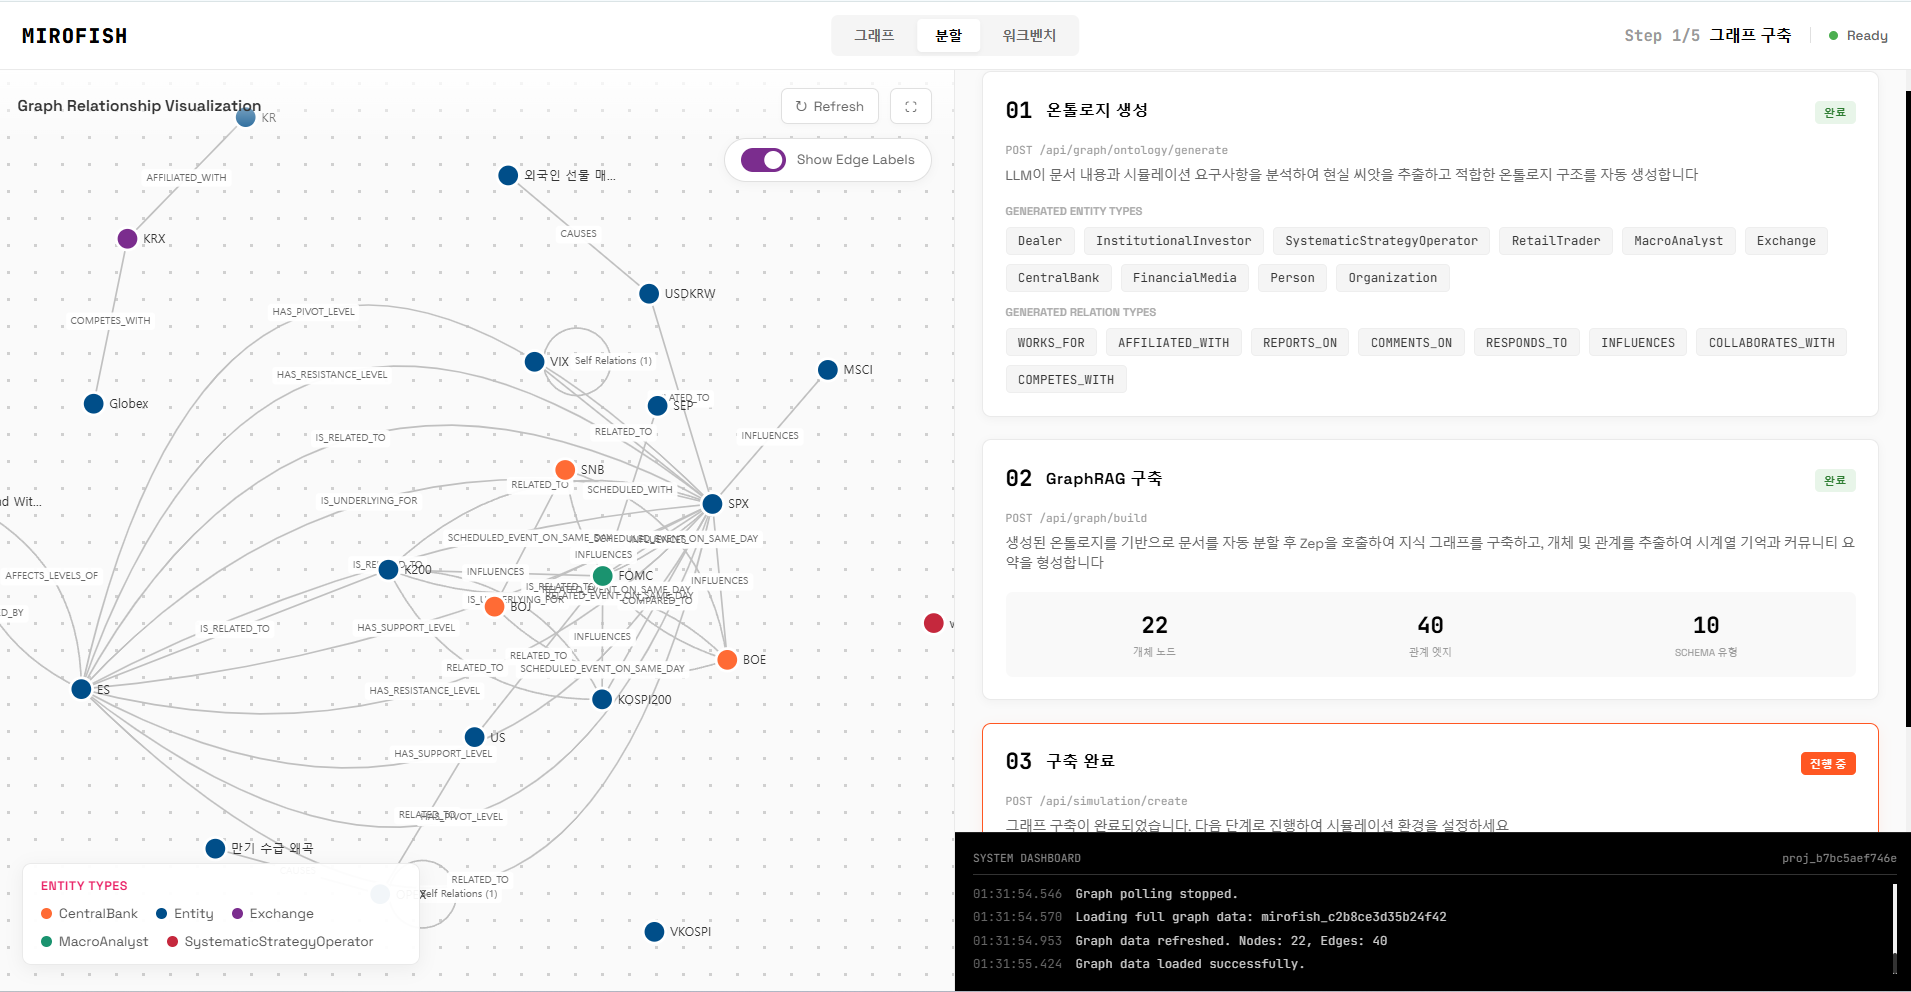Toggle Show Edge Labels switch off

coord(763,160)
